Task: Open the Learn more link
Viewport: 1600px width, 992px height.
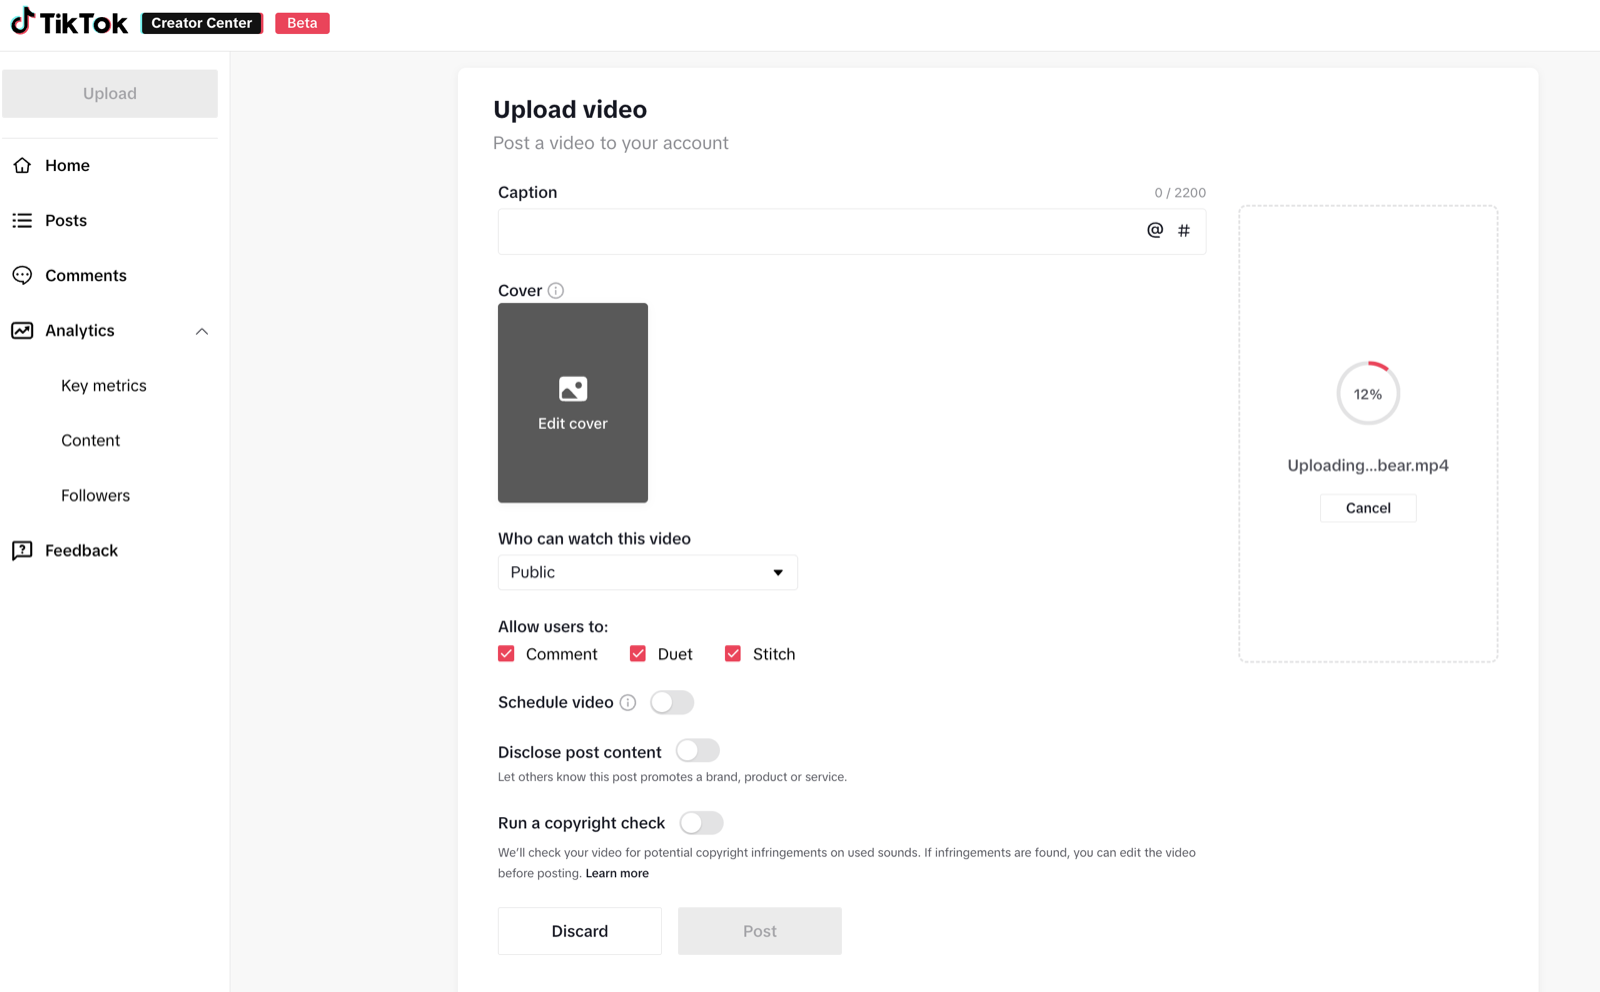Action: (617, 873)
